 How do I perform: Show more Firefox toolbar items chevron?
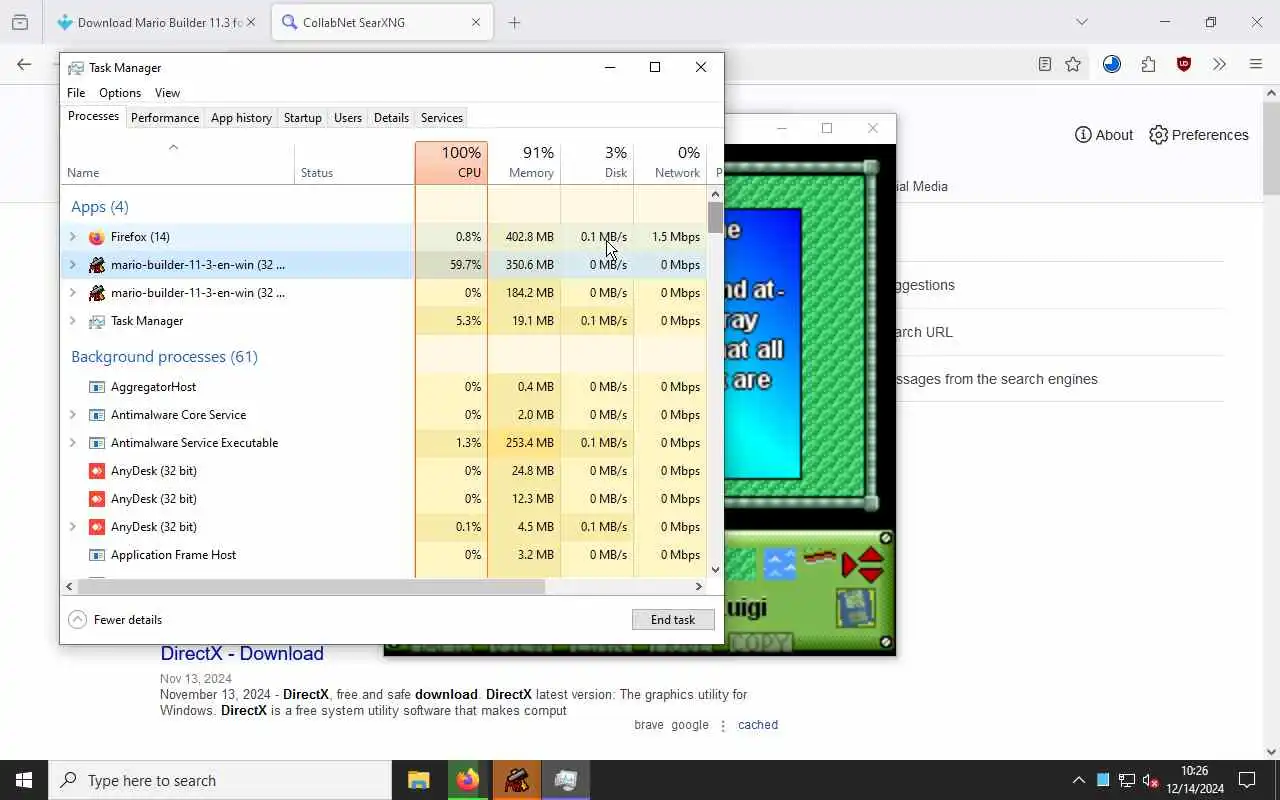tap(1219, 64)
